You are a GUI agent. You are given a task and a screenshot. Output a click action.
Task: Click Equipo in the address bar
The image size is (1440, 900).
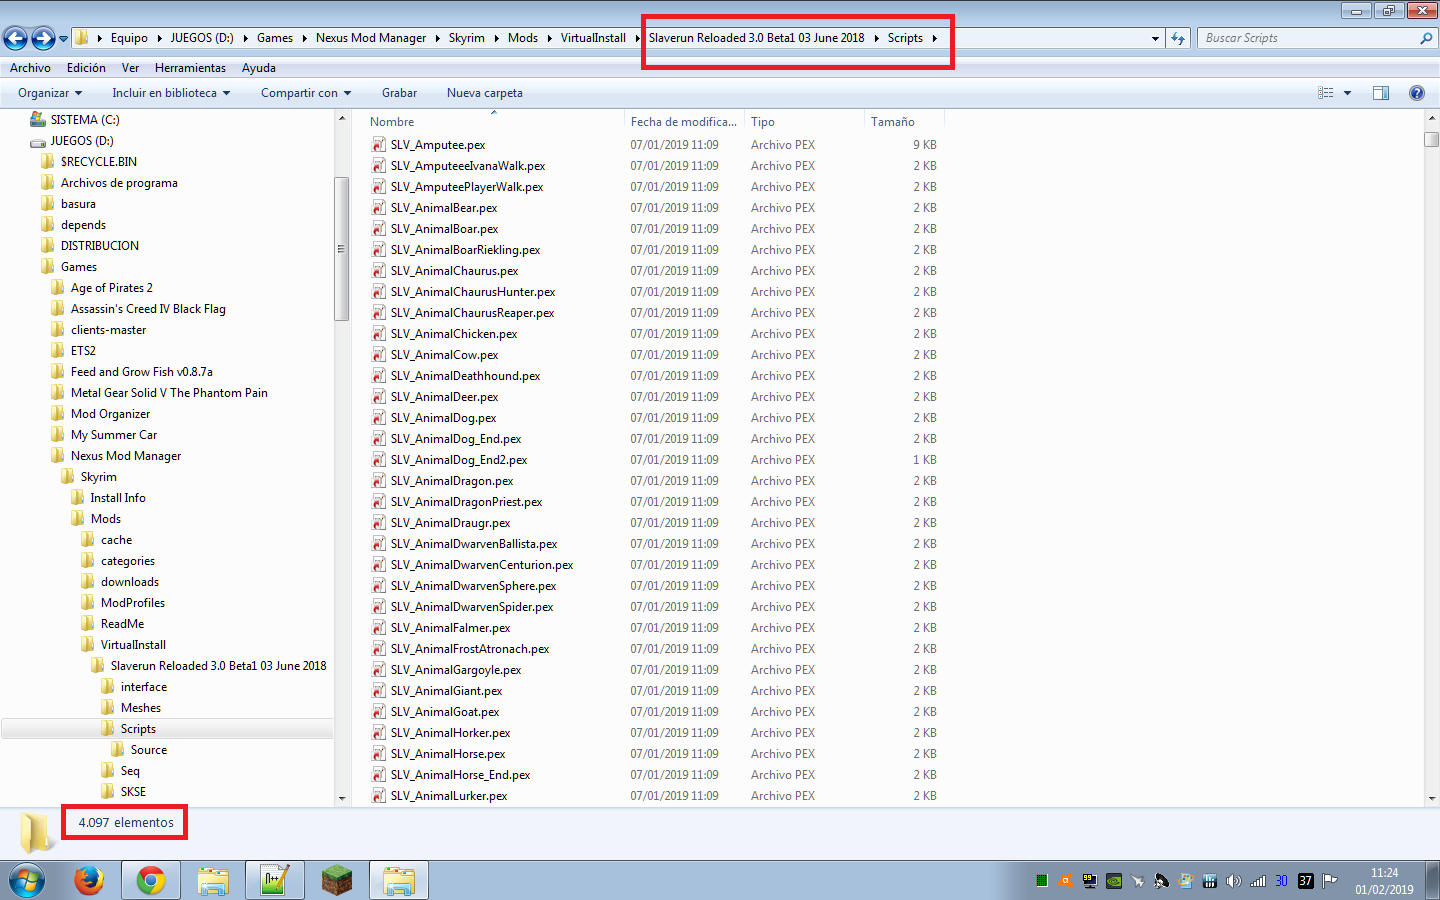coord(129,38)
